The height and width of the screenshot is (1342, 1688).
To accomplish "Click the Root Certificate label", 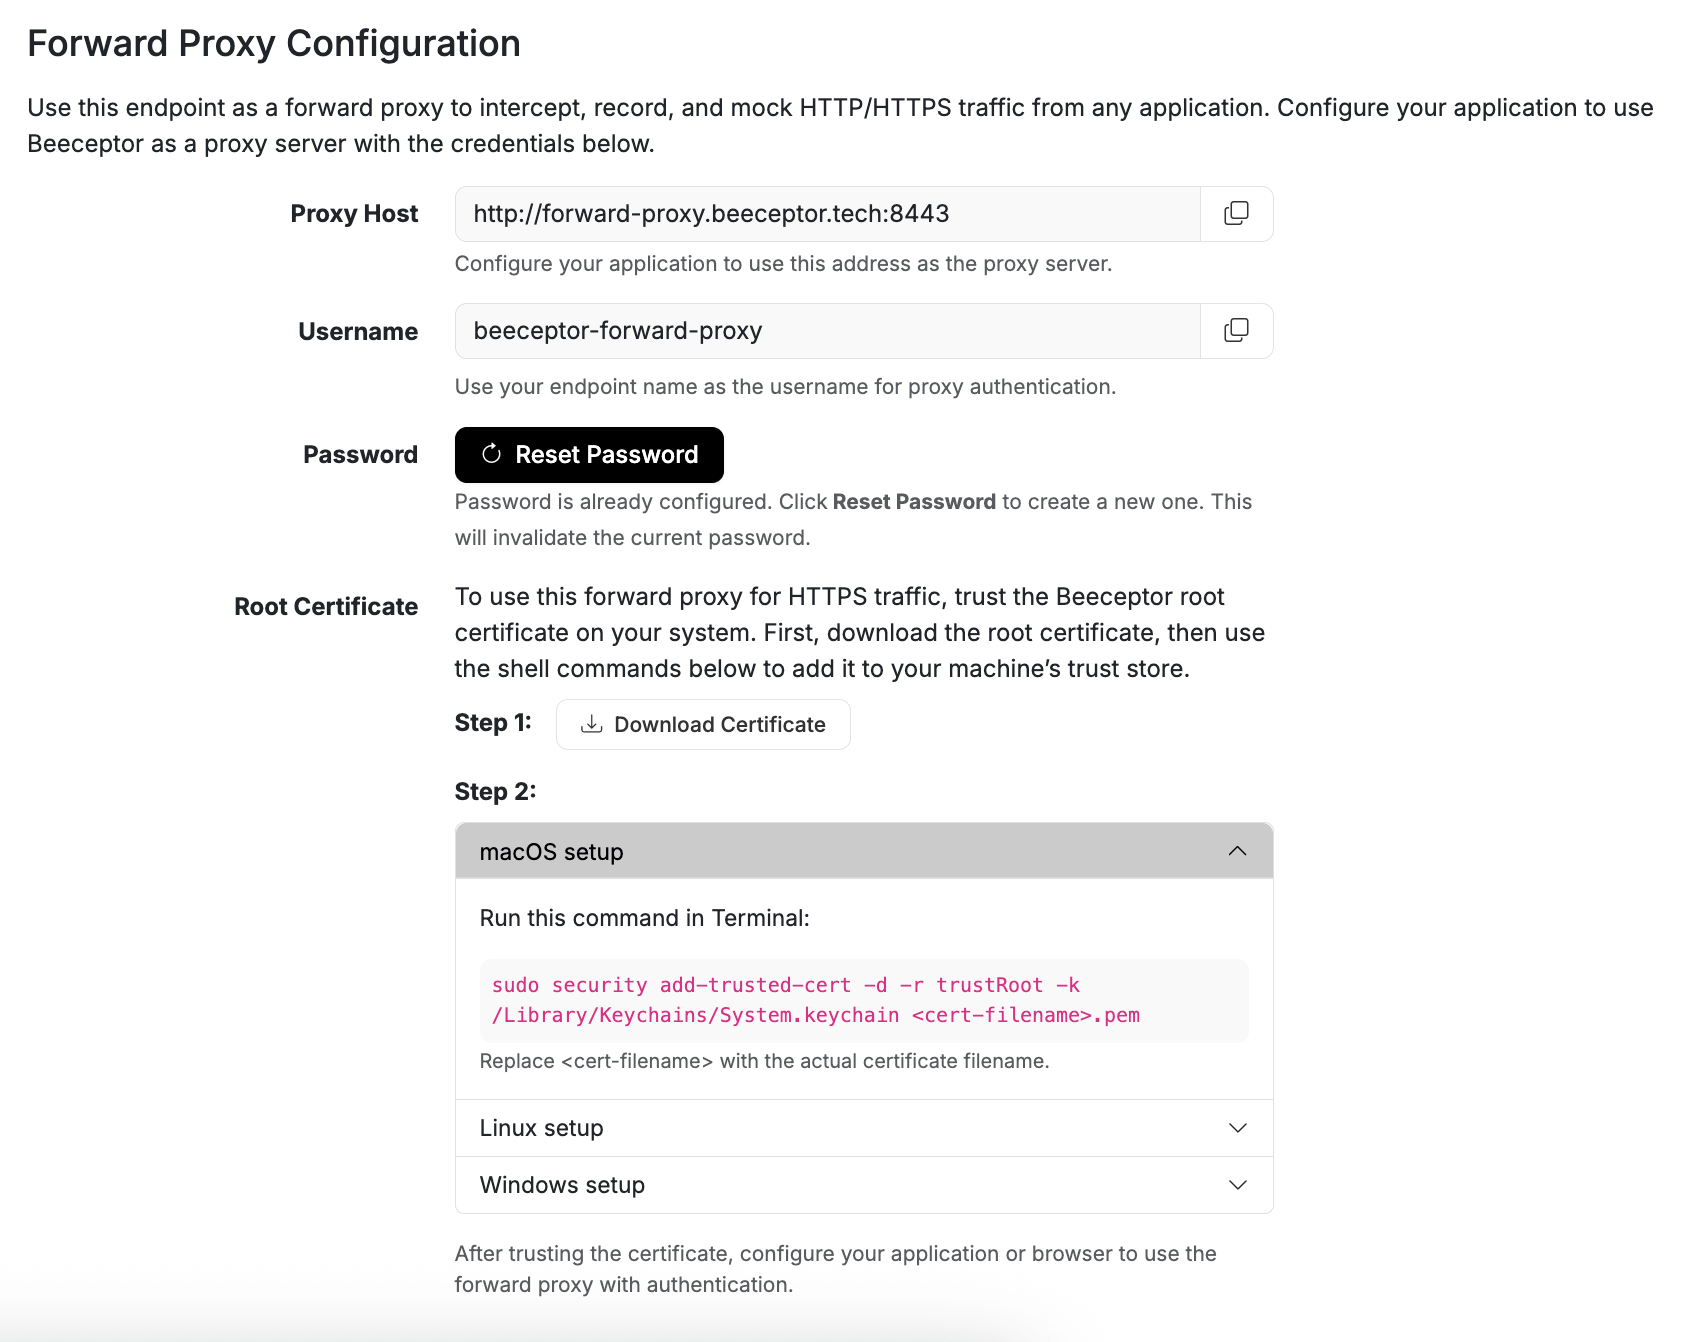I will point(326,606).
